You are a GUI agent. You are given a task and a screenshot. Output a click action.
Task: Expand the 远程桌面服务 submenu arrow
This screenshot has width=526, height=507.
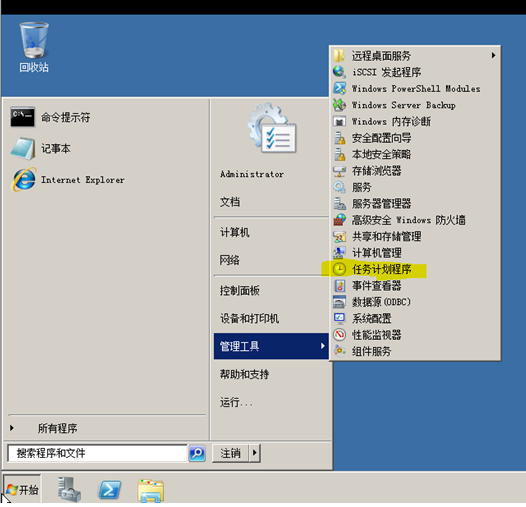[x=493, y=55]
